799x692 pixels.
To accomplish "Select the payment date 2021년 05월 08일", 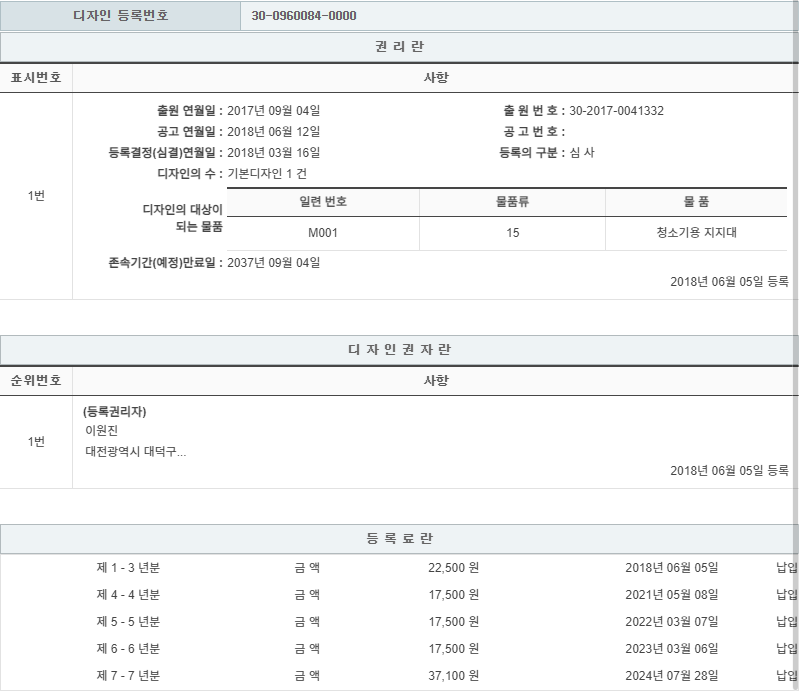I will [671, 594].
